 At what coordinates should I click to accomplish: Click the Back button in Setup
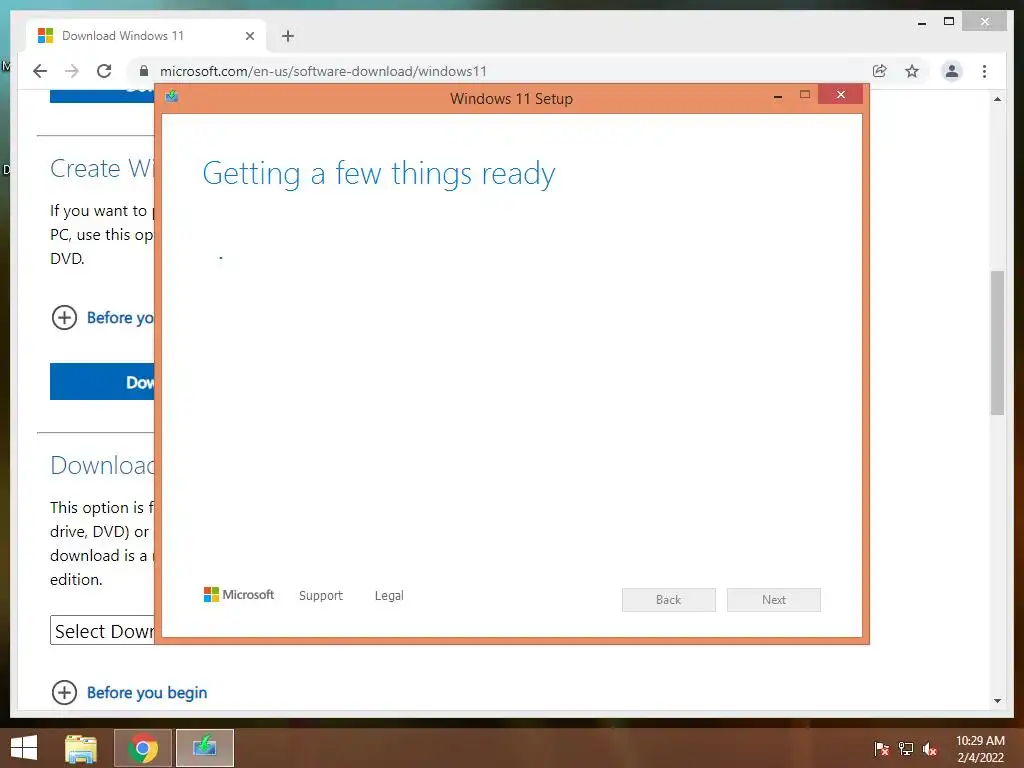click(669, 600)
